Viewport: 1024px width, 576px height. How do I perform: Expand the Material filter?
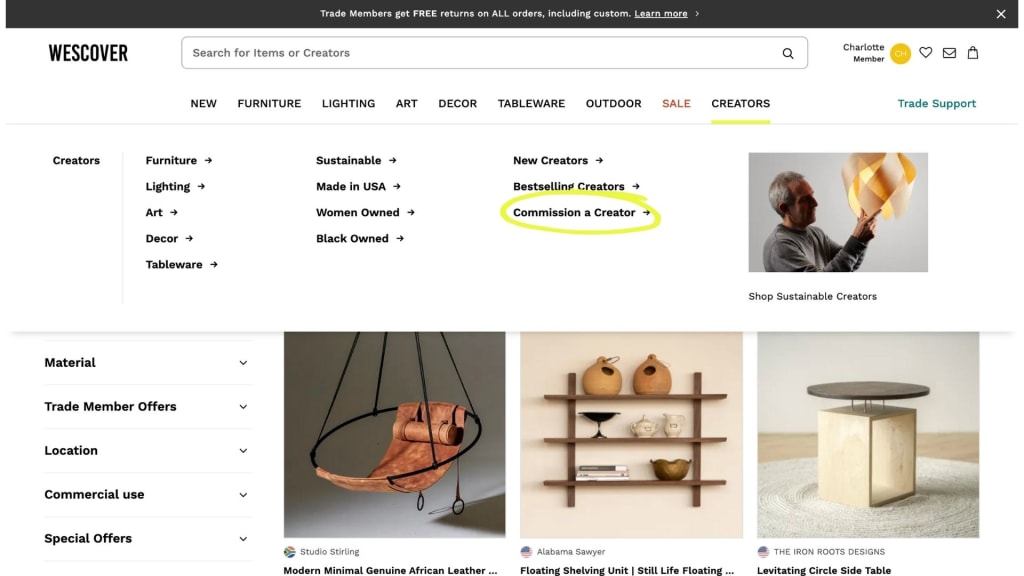coord(147,362)
